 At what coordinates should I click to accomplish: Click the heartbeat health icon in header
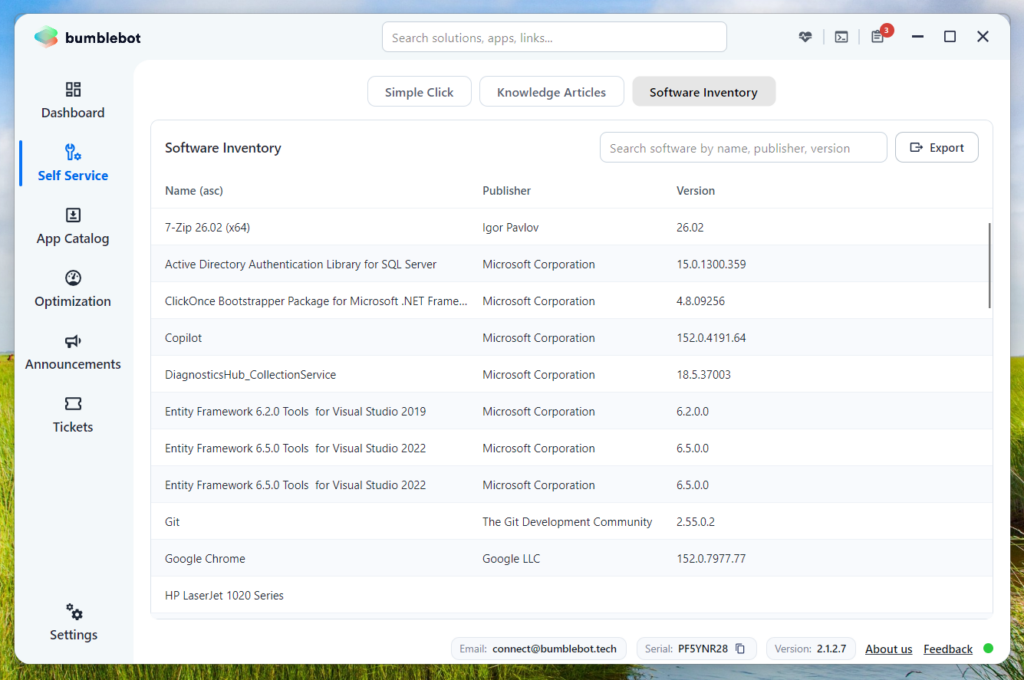[805, 37]
